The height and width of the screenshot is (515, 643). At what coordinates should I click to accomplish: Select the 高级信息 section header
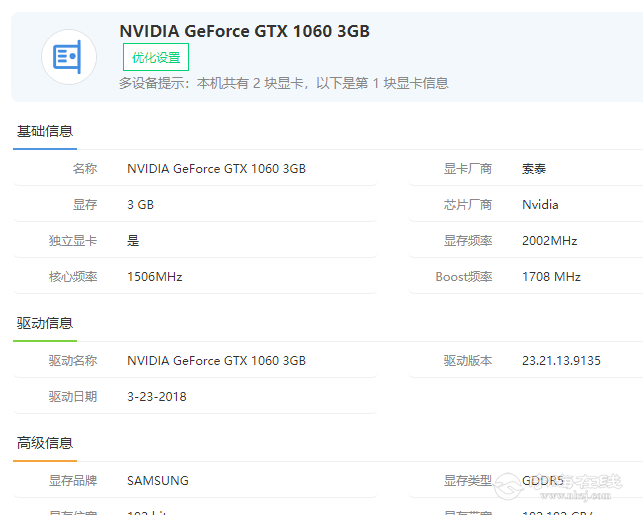45,443
